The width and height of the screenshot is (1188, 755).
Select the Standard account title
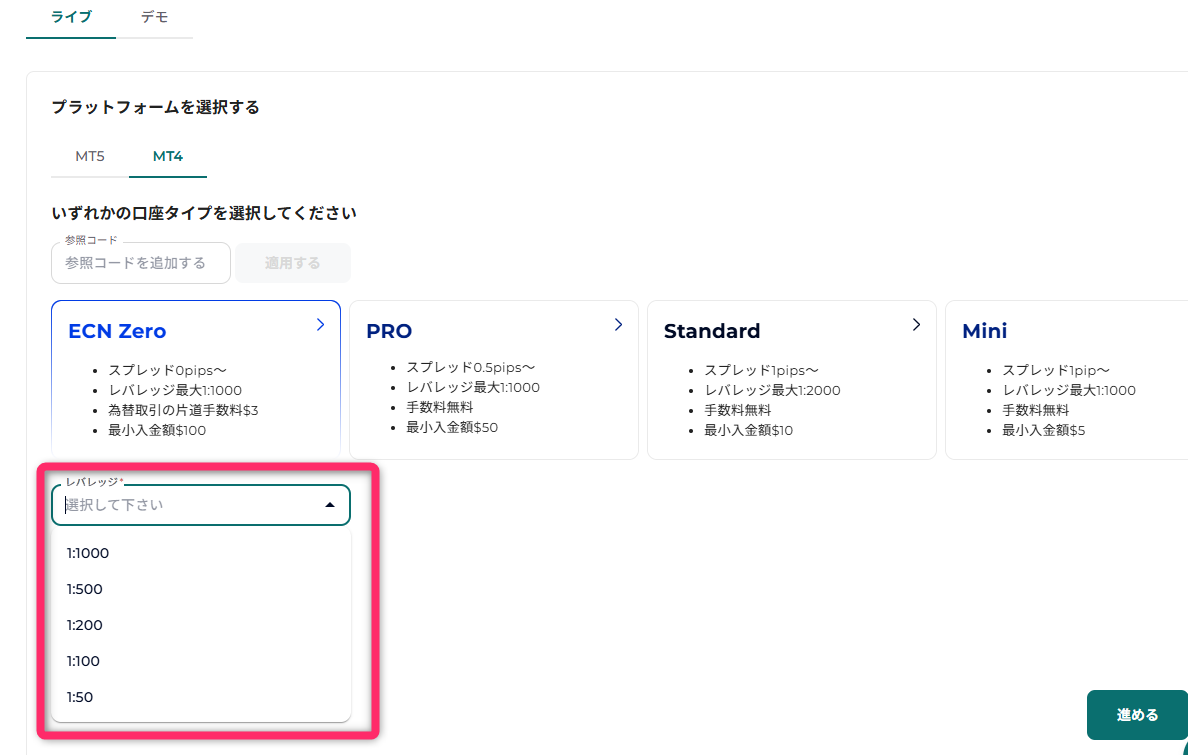pos(712,331)
